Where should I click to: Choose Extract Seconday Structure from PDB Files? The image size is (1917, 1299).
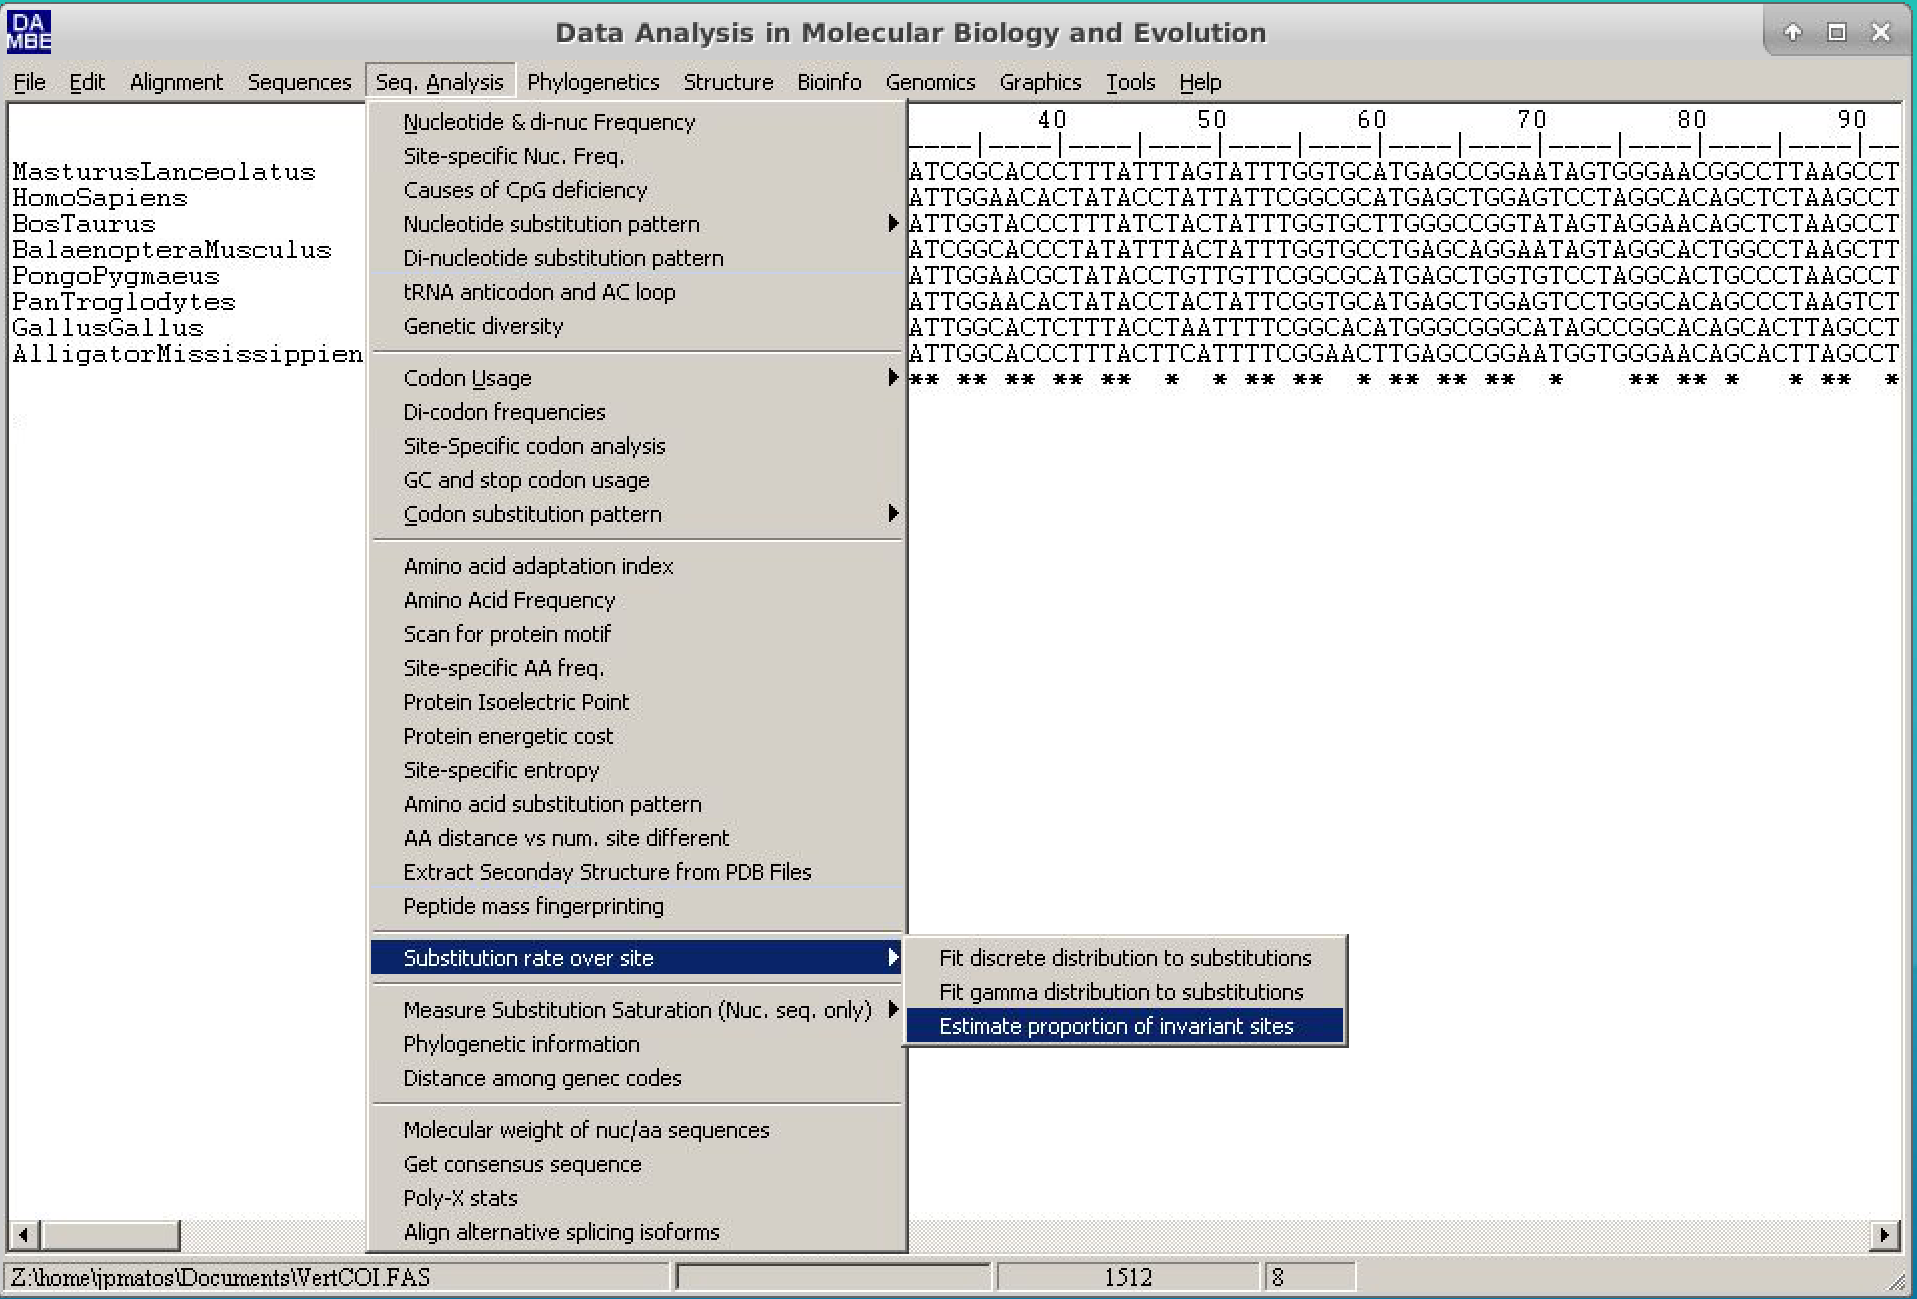click(637, 872)
